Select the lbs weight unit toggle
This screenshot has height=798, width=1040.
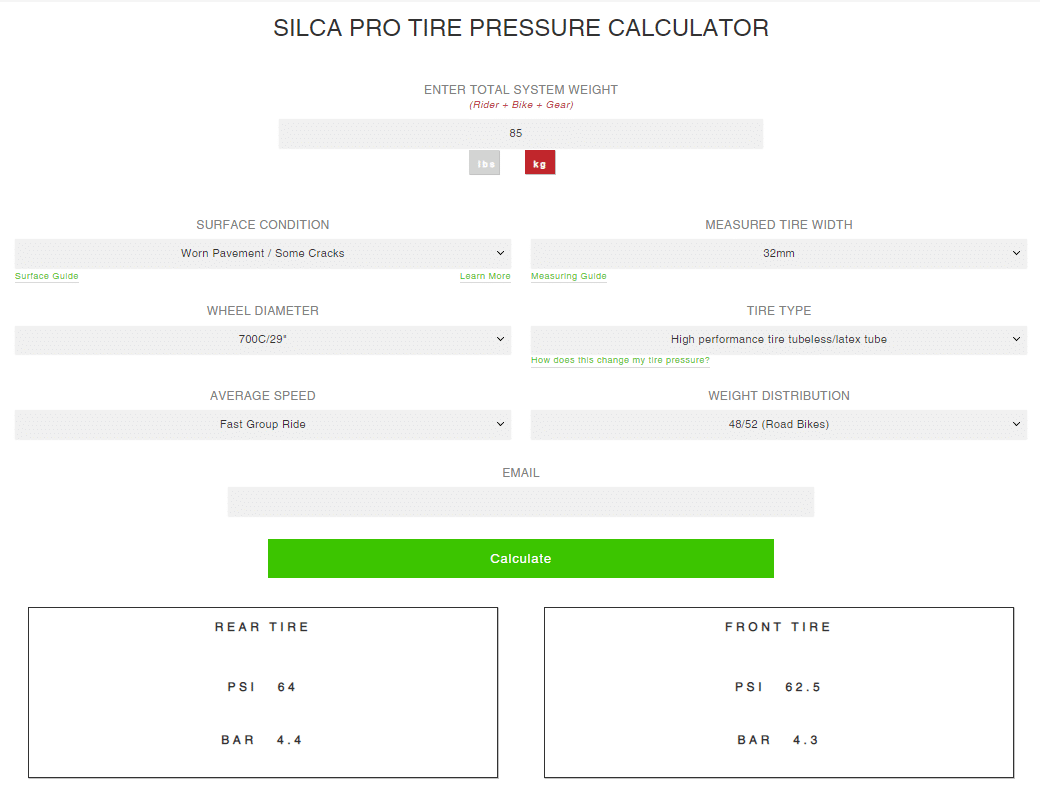click(484, 163)
